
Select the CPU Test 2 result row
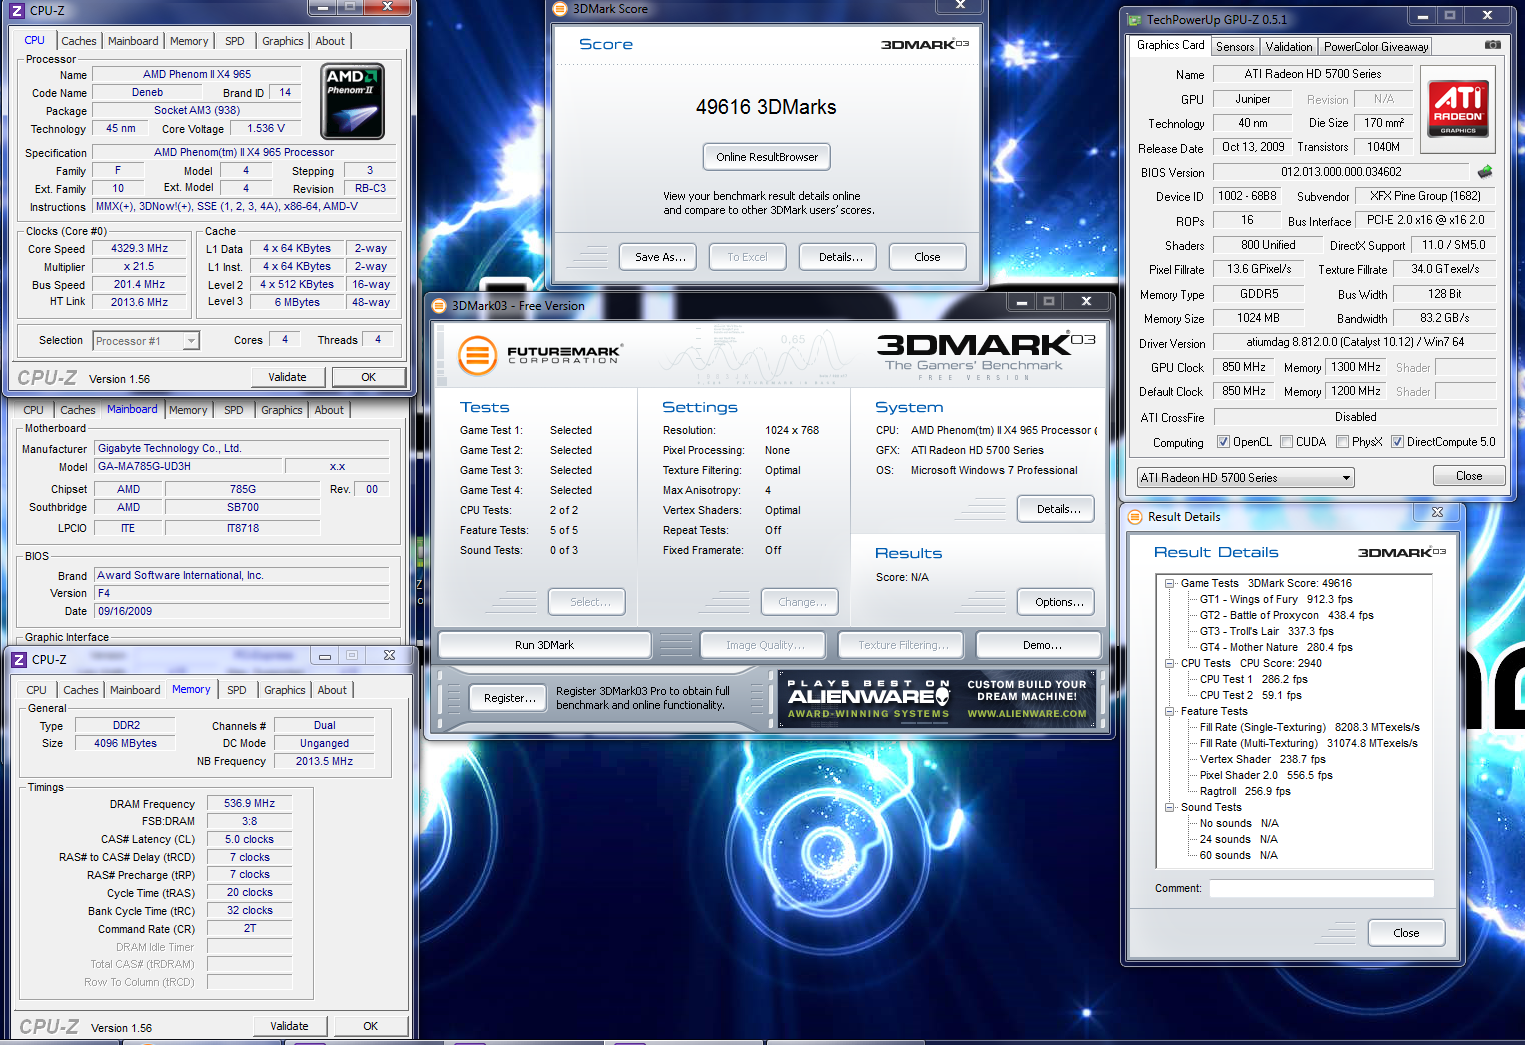pos(1251,695)
